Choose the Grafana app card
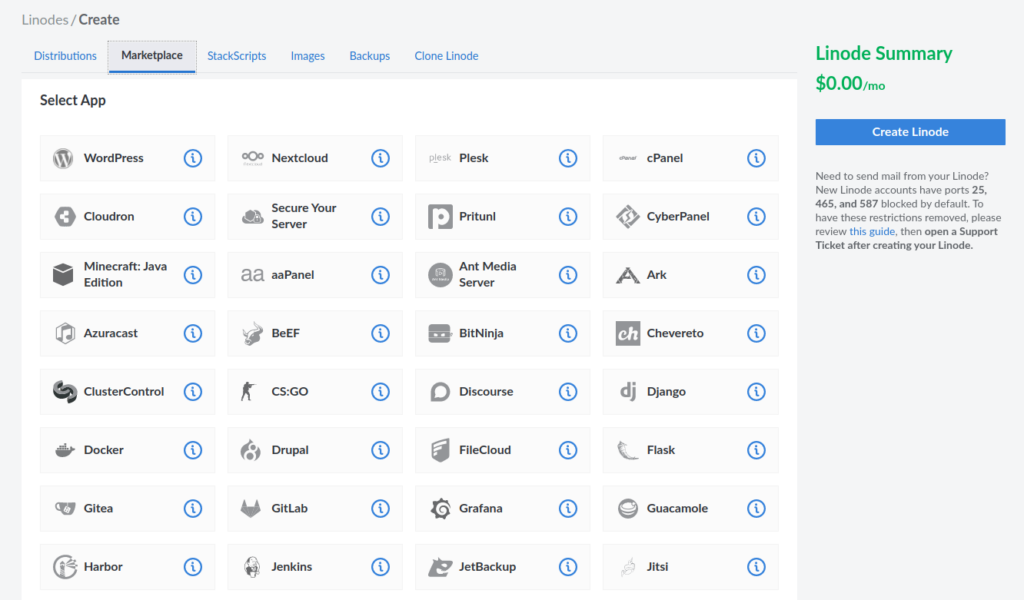The height and width of the screenshot is (600, 1024). pos(502,508)
